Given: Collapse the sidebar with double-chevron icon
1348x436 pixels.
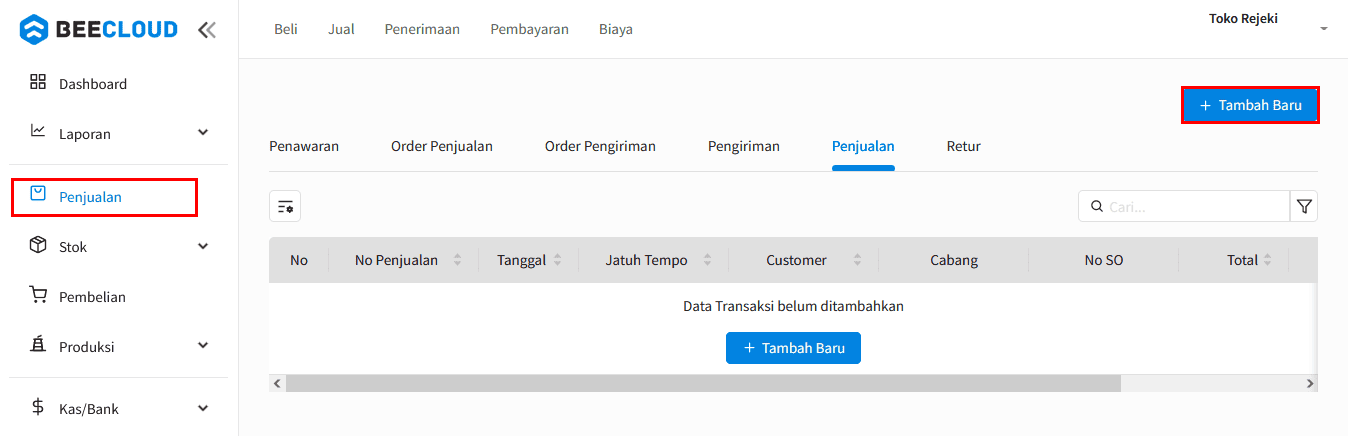Looking at the screenshot, I should coord(207,30).
